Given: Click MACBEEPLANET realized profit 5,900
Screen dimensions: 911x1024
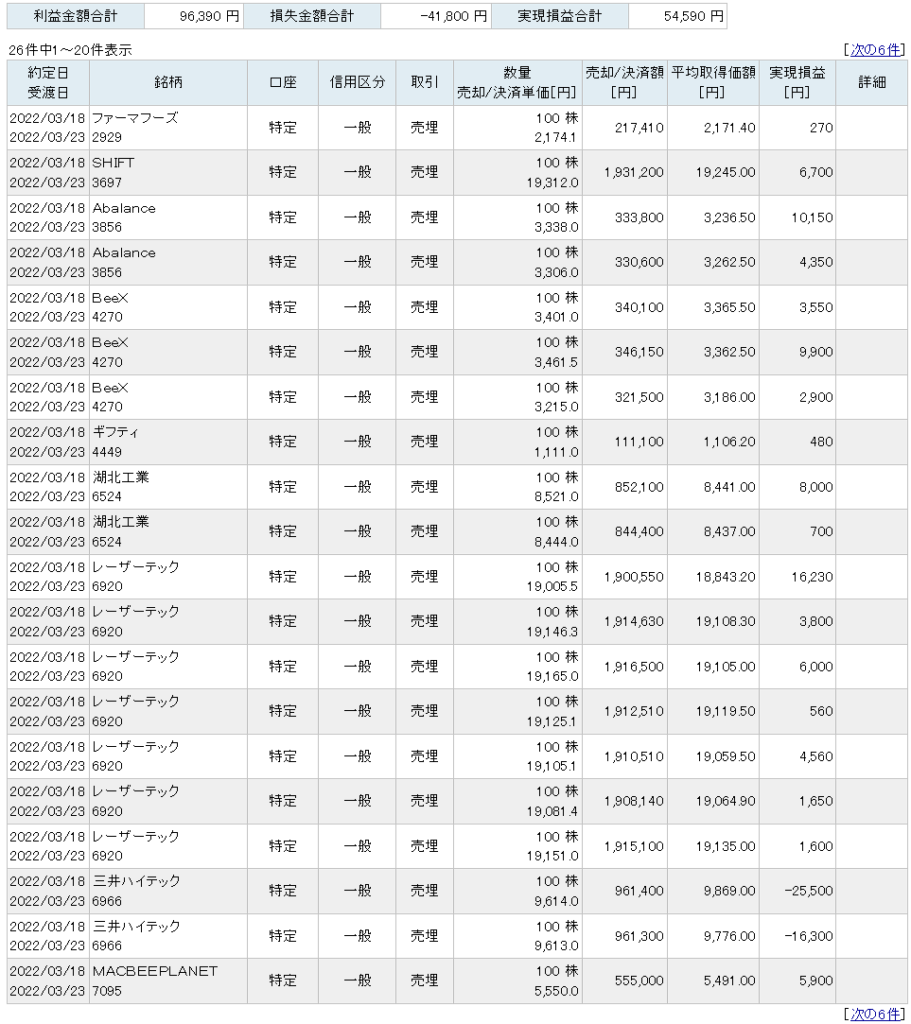Looking at the screenshot, I should (x=816, y=981).
